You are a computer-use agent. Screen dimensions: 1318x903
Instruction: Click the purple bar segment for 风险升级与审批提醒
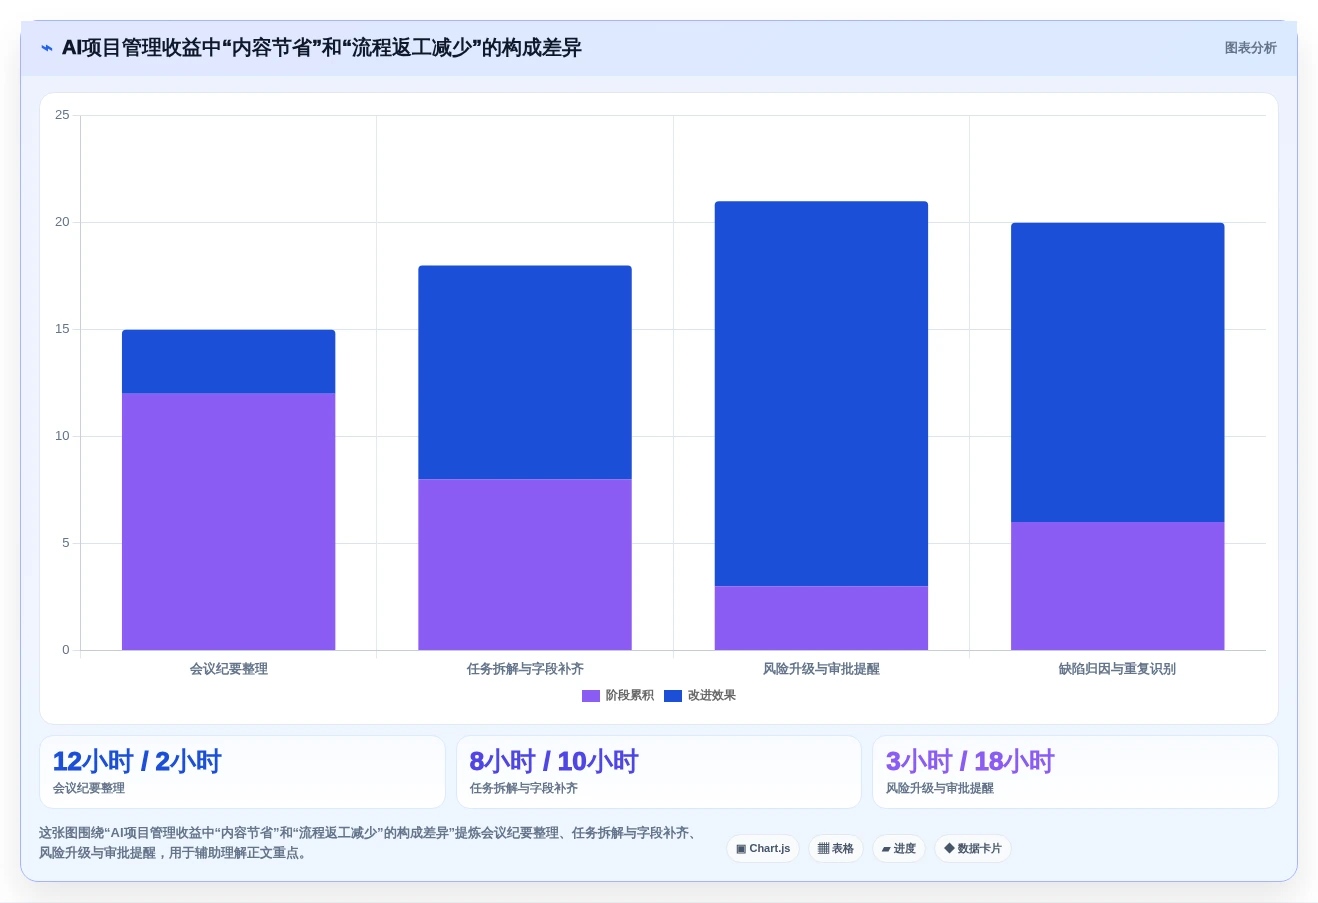(x=821, y=618)
